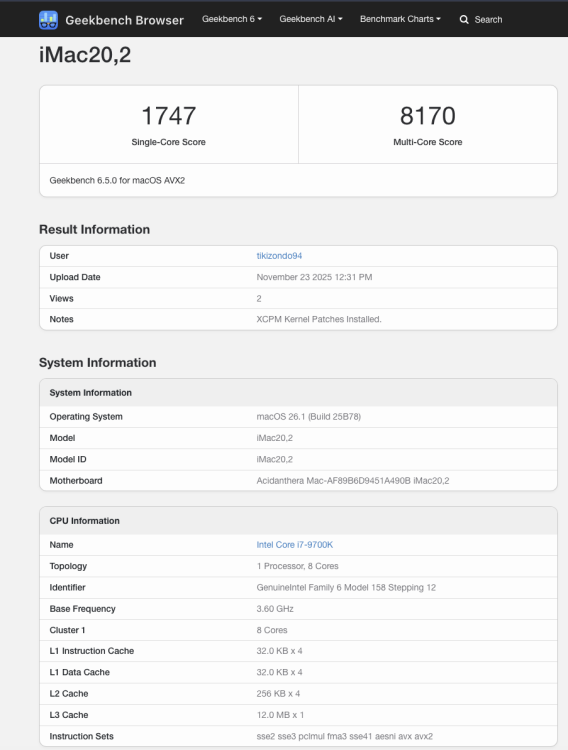
Task: Select the sse2 sse3 instruction sets value
Action: point(345,736)
